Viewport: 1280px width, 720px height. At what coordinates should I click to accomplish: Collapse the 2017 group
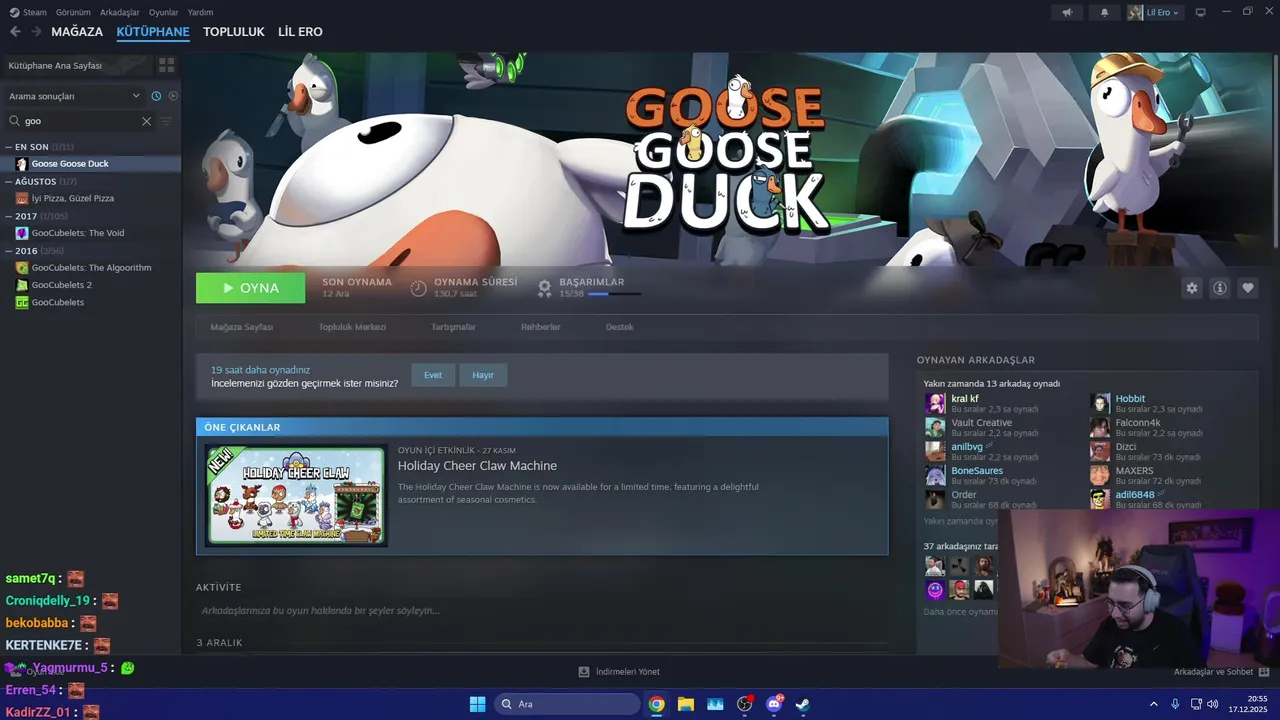point(9,216)
